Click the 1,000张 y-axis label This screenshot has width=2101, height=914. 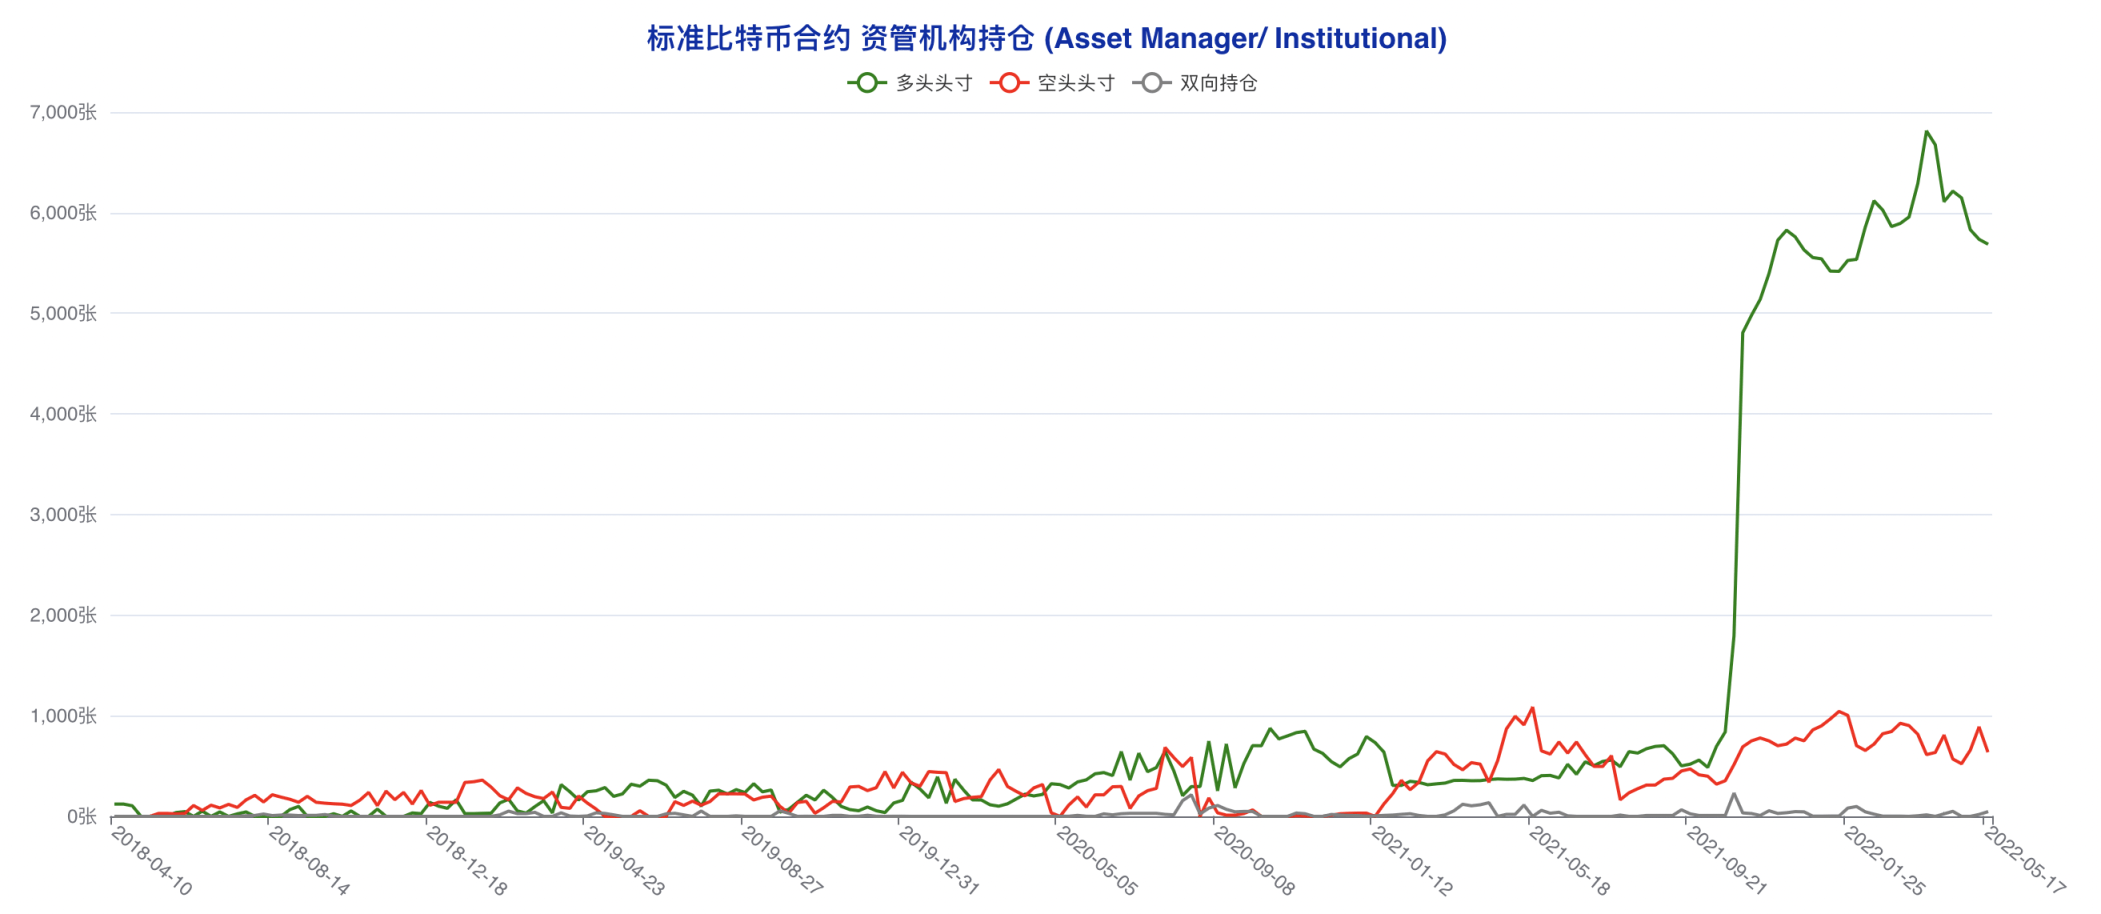click(x=63, y=716)
